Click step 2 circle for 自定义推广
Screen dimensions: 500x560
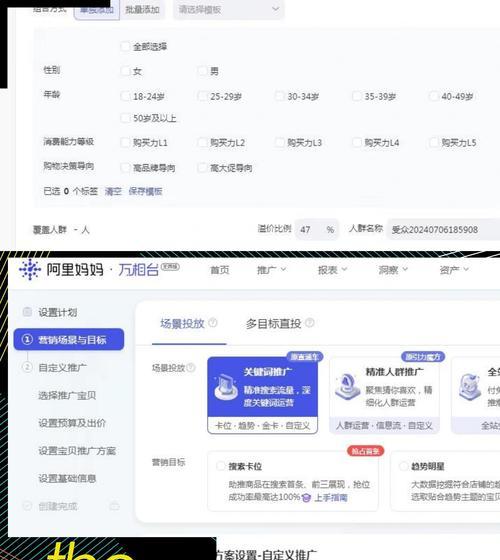click(27, 367)
